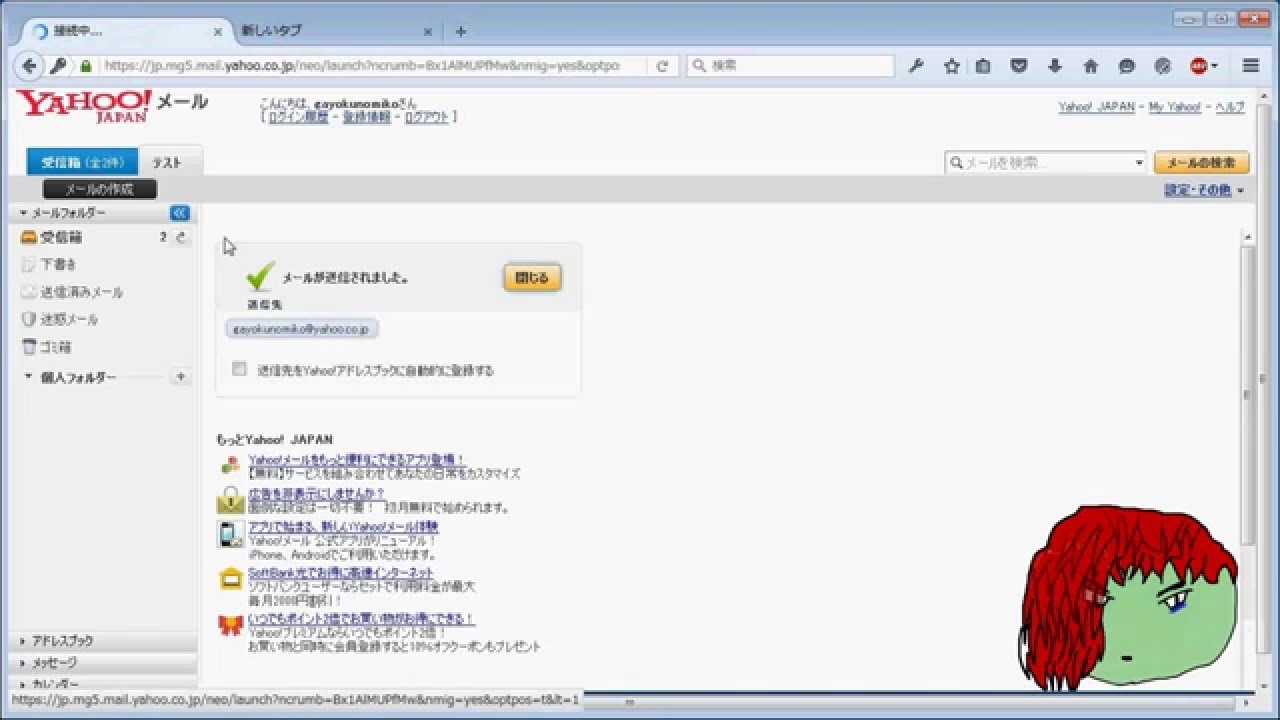Open the ログイン履歴 link
Image resolution: width=1280 pixels, height=720 pixels.
298,117
